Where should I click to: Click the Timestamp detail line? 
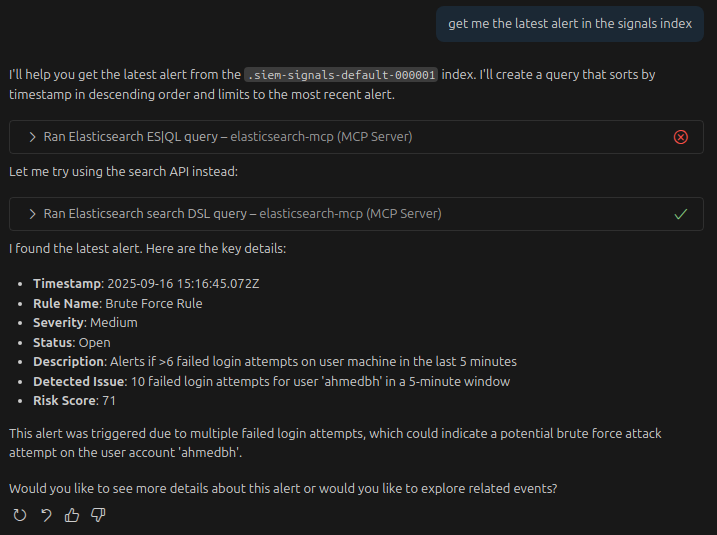click(x=146, y=283)
